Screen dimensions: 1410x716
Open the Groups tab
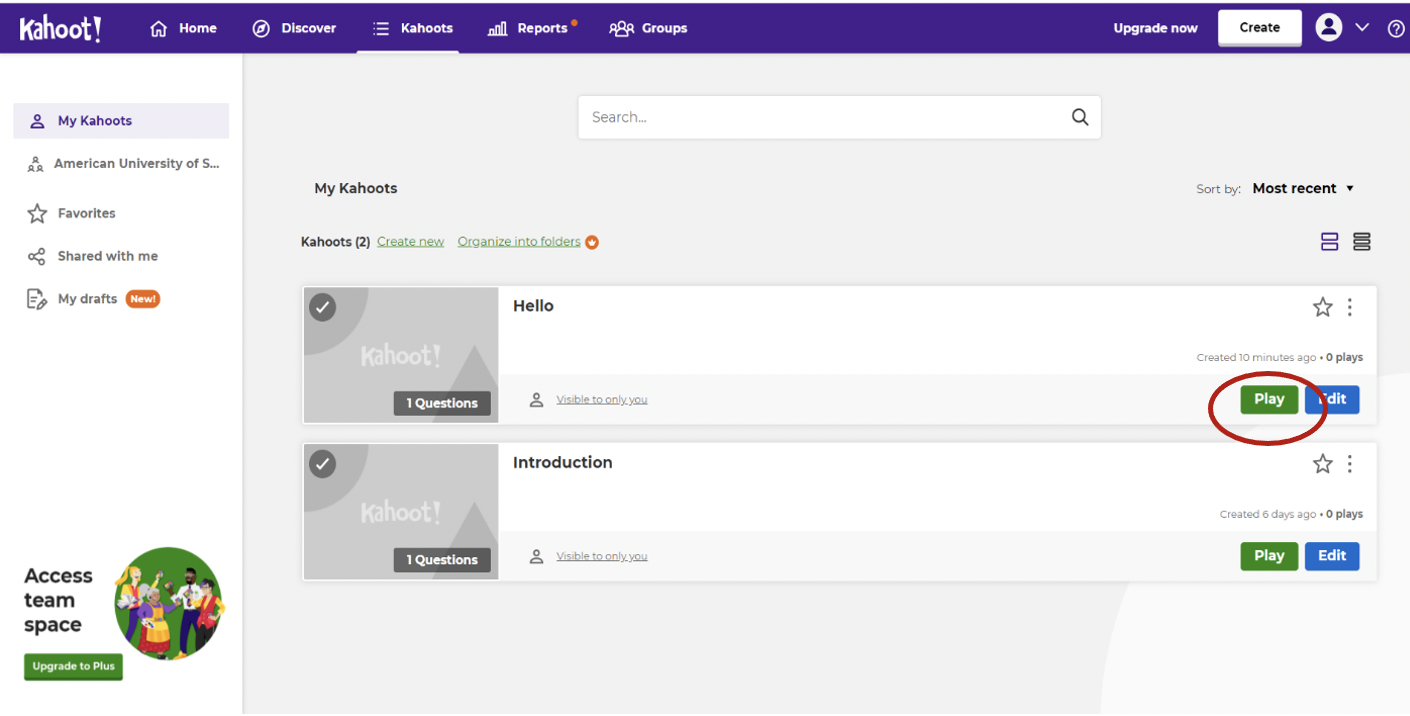click(x=648, y=28)
